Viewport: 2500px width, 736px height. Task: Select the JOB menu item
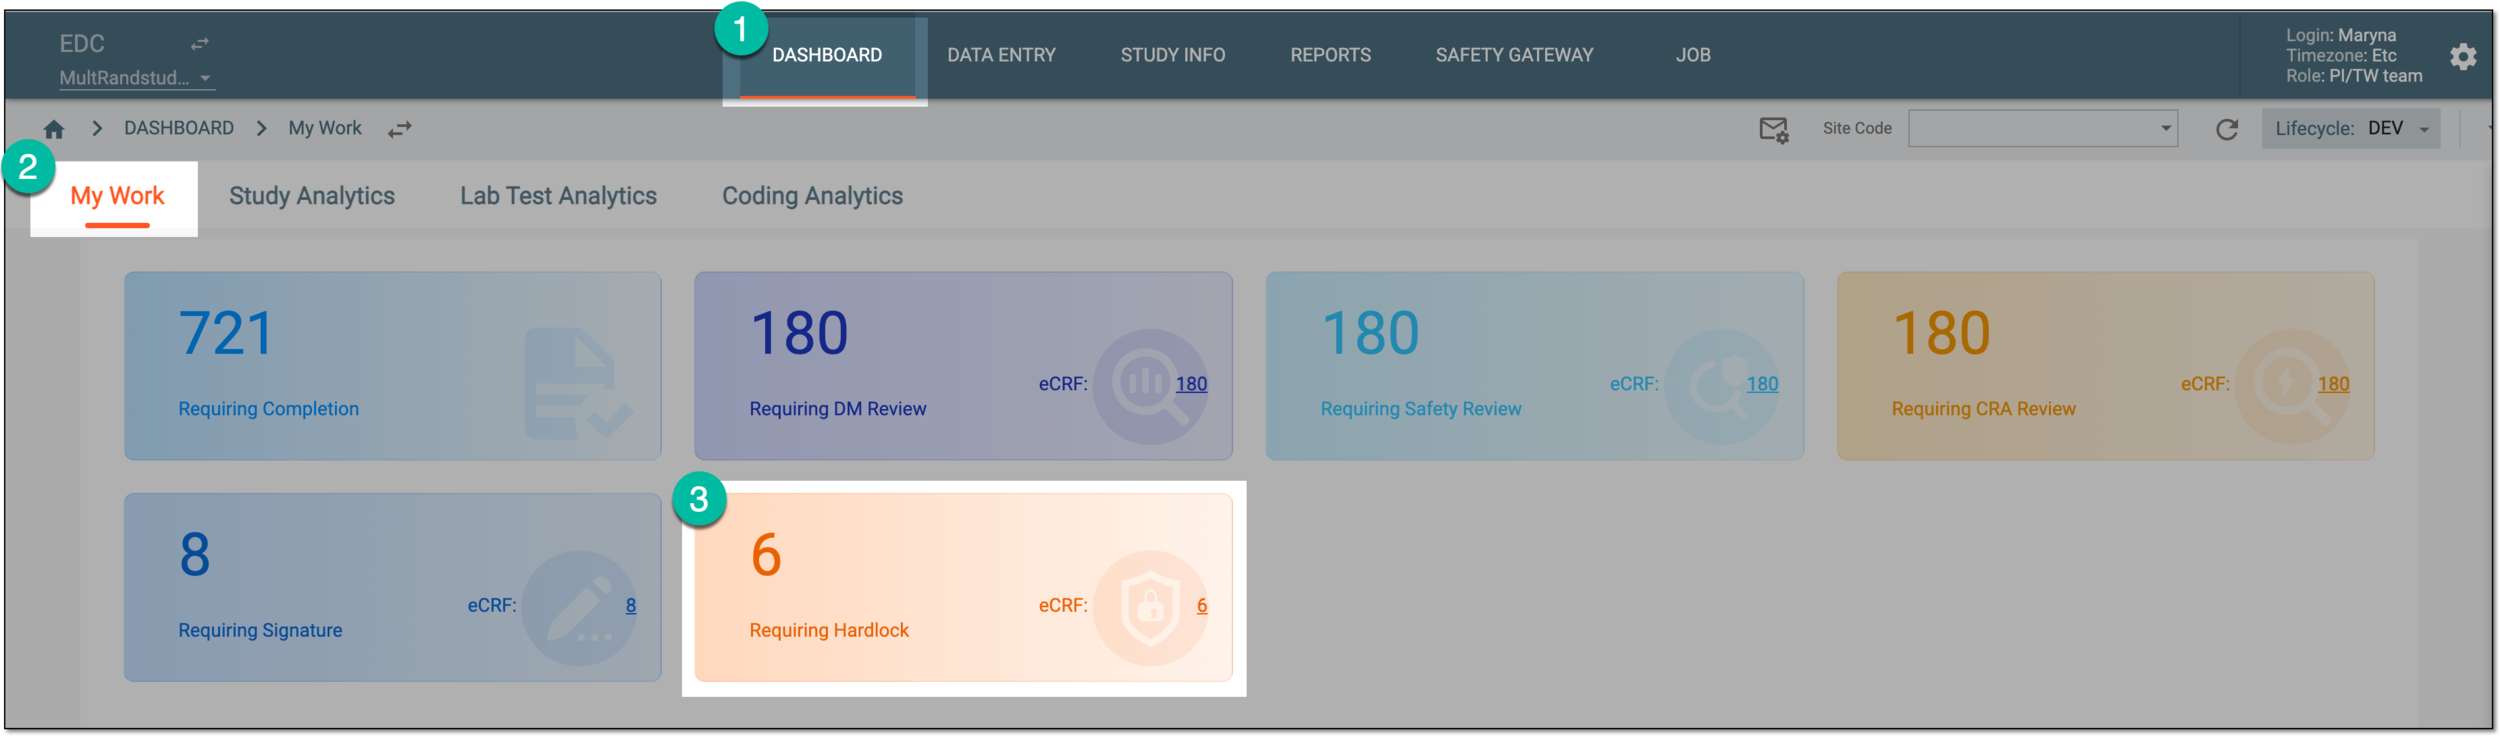pos(1693,55)
